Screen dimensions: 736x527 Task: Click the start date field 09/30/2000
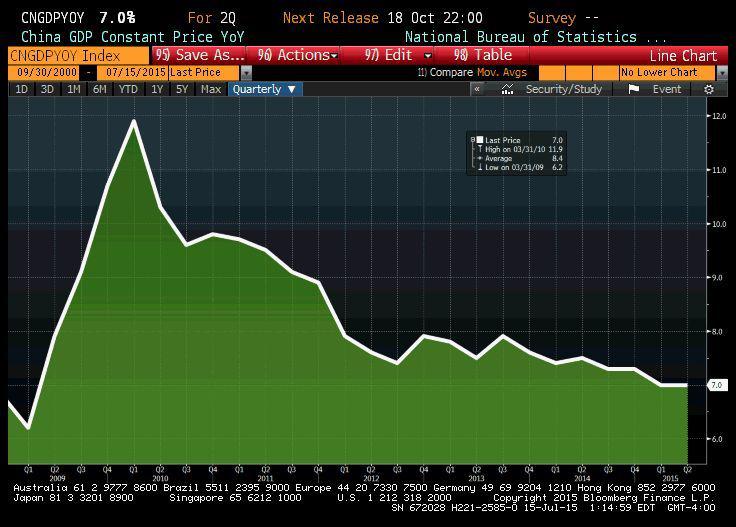[x=45, y=73]
